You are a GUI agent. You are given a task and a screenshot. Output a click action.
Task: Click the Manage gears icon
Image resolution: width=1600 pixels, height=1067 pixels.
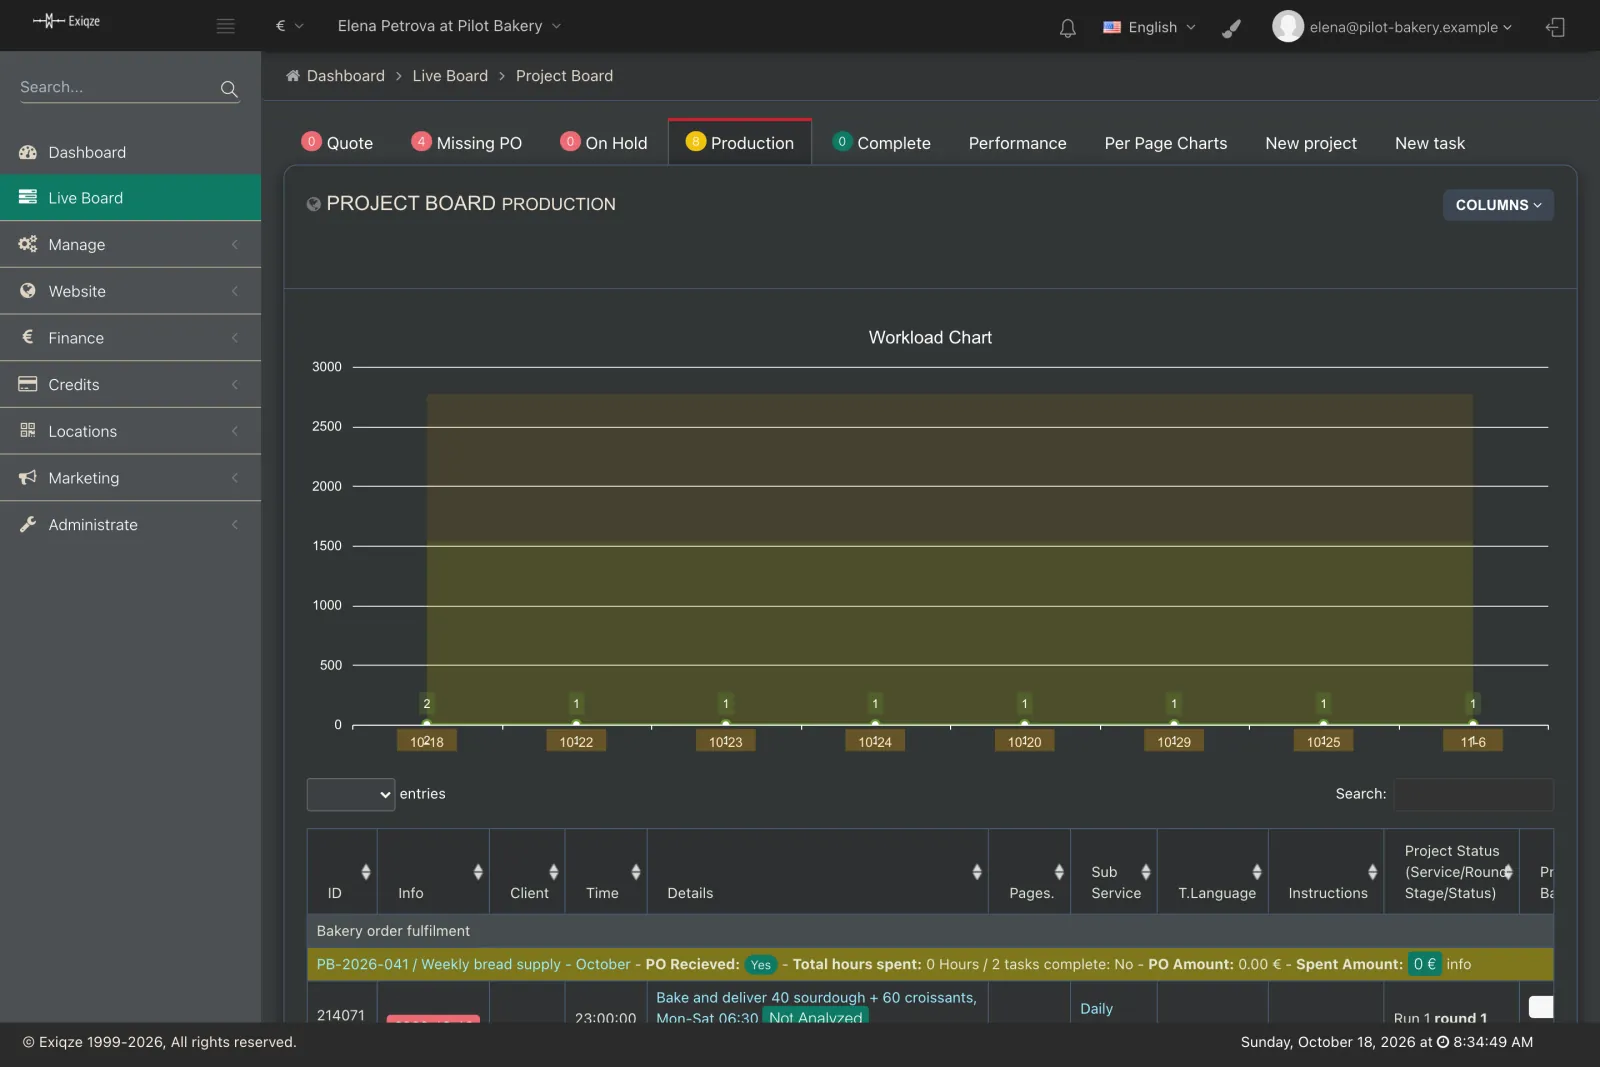(x=28, y=244)
